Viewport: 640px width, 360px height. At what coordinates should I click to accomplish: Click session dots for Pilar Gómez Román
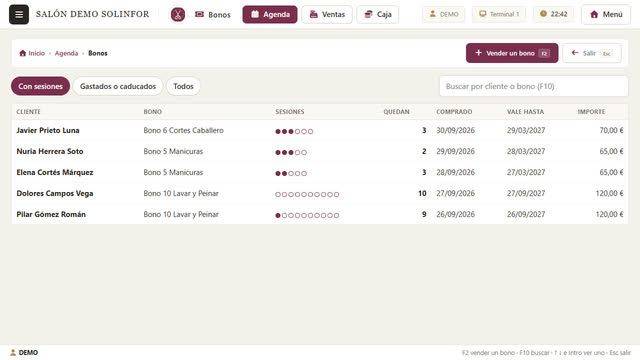coord(307,215)
